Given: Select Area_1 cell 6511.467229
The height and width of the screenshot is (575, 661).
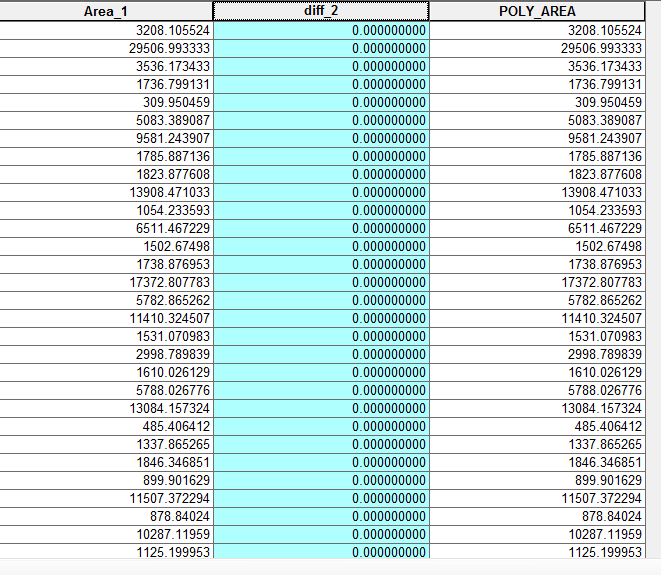Looking at the screenshot, I should pyautogui.click(x=106, y=228).
